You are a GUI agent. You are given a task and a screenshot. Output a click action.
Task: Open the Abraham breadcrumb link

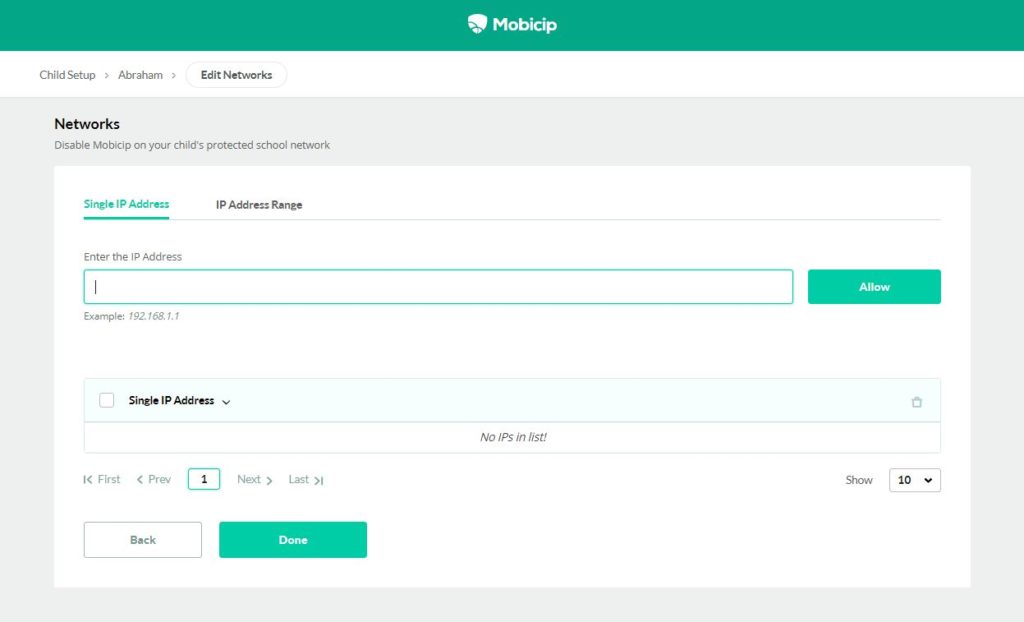[x=140, y=74]
